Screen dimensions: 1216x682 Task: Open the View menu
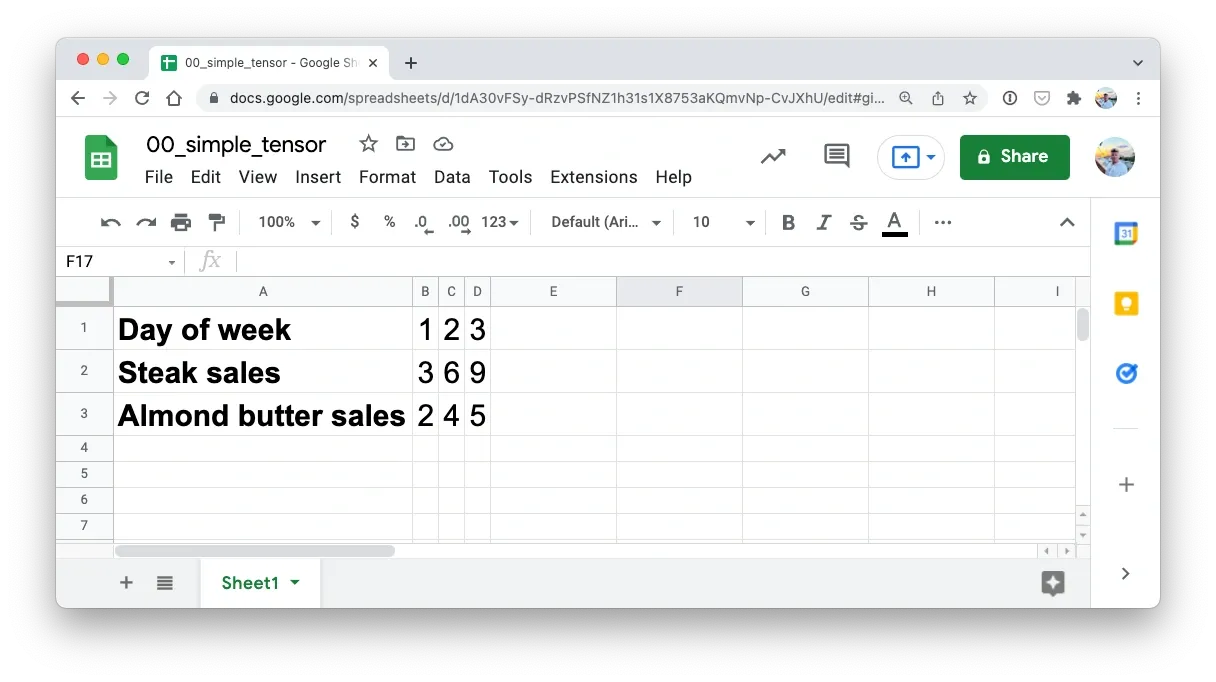(258, 177)
